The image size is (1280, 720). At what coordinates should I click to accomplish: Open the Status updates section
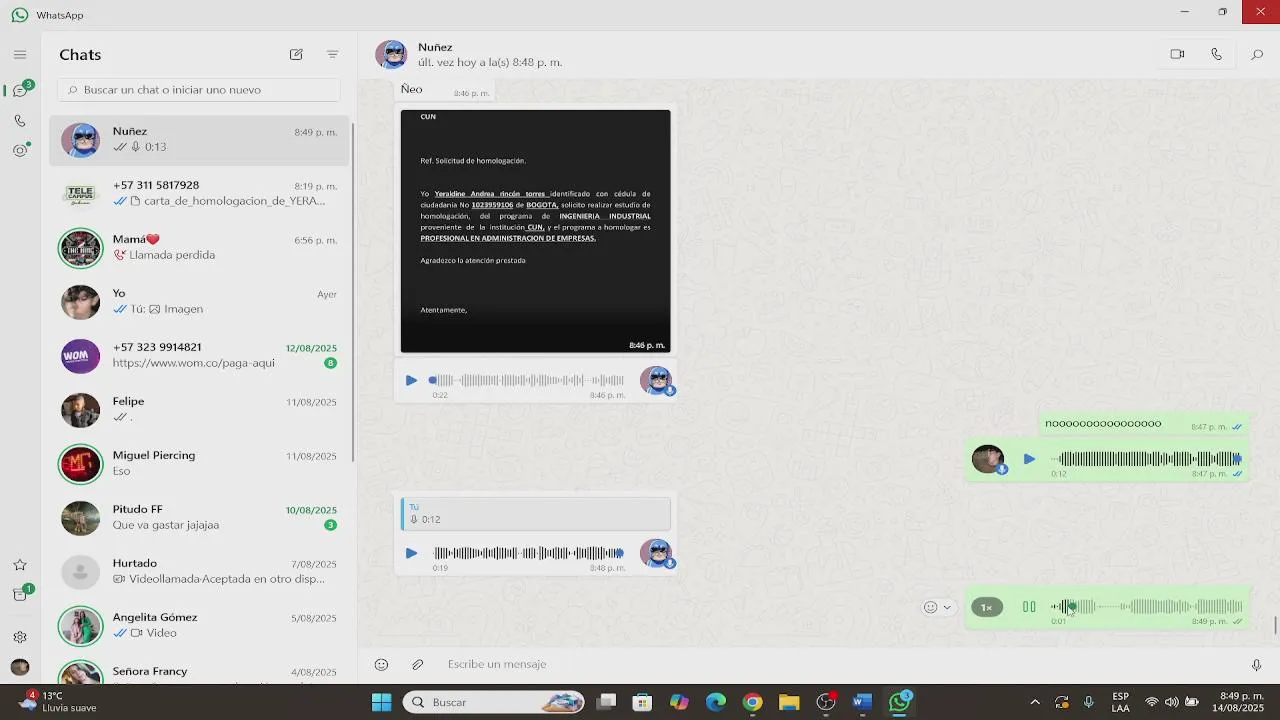(x=20, y=151)
